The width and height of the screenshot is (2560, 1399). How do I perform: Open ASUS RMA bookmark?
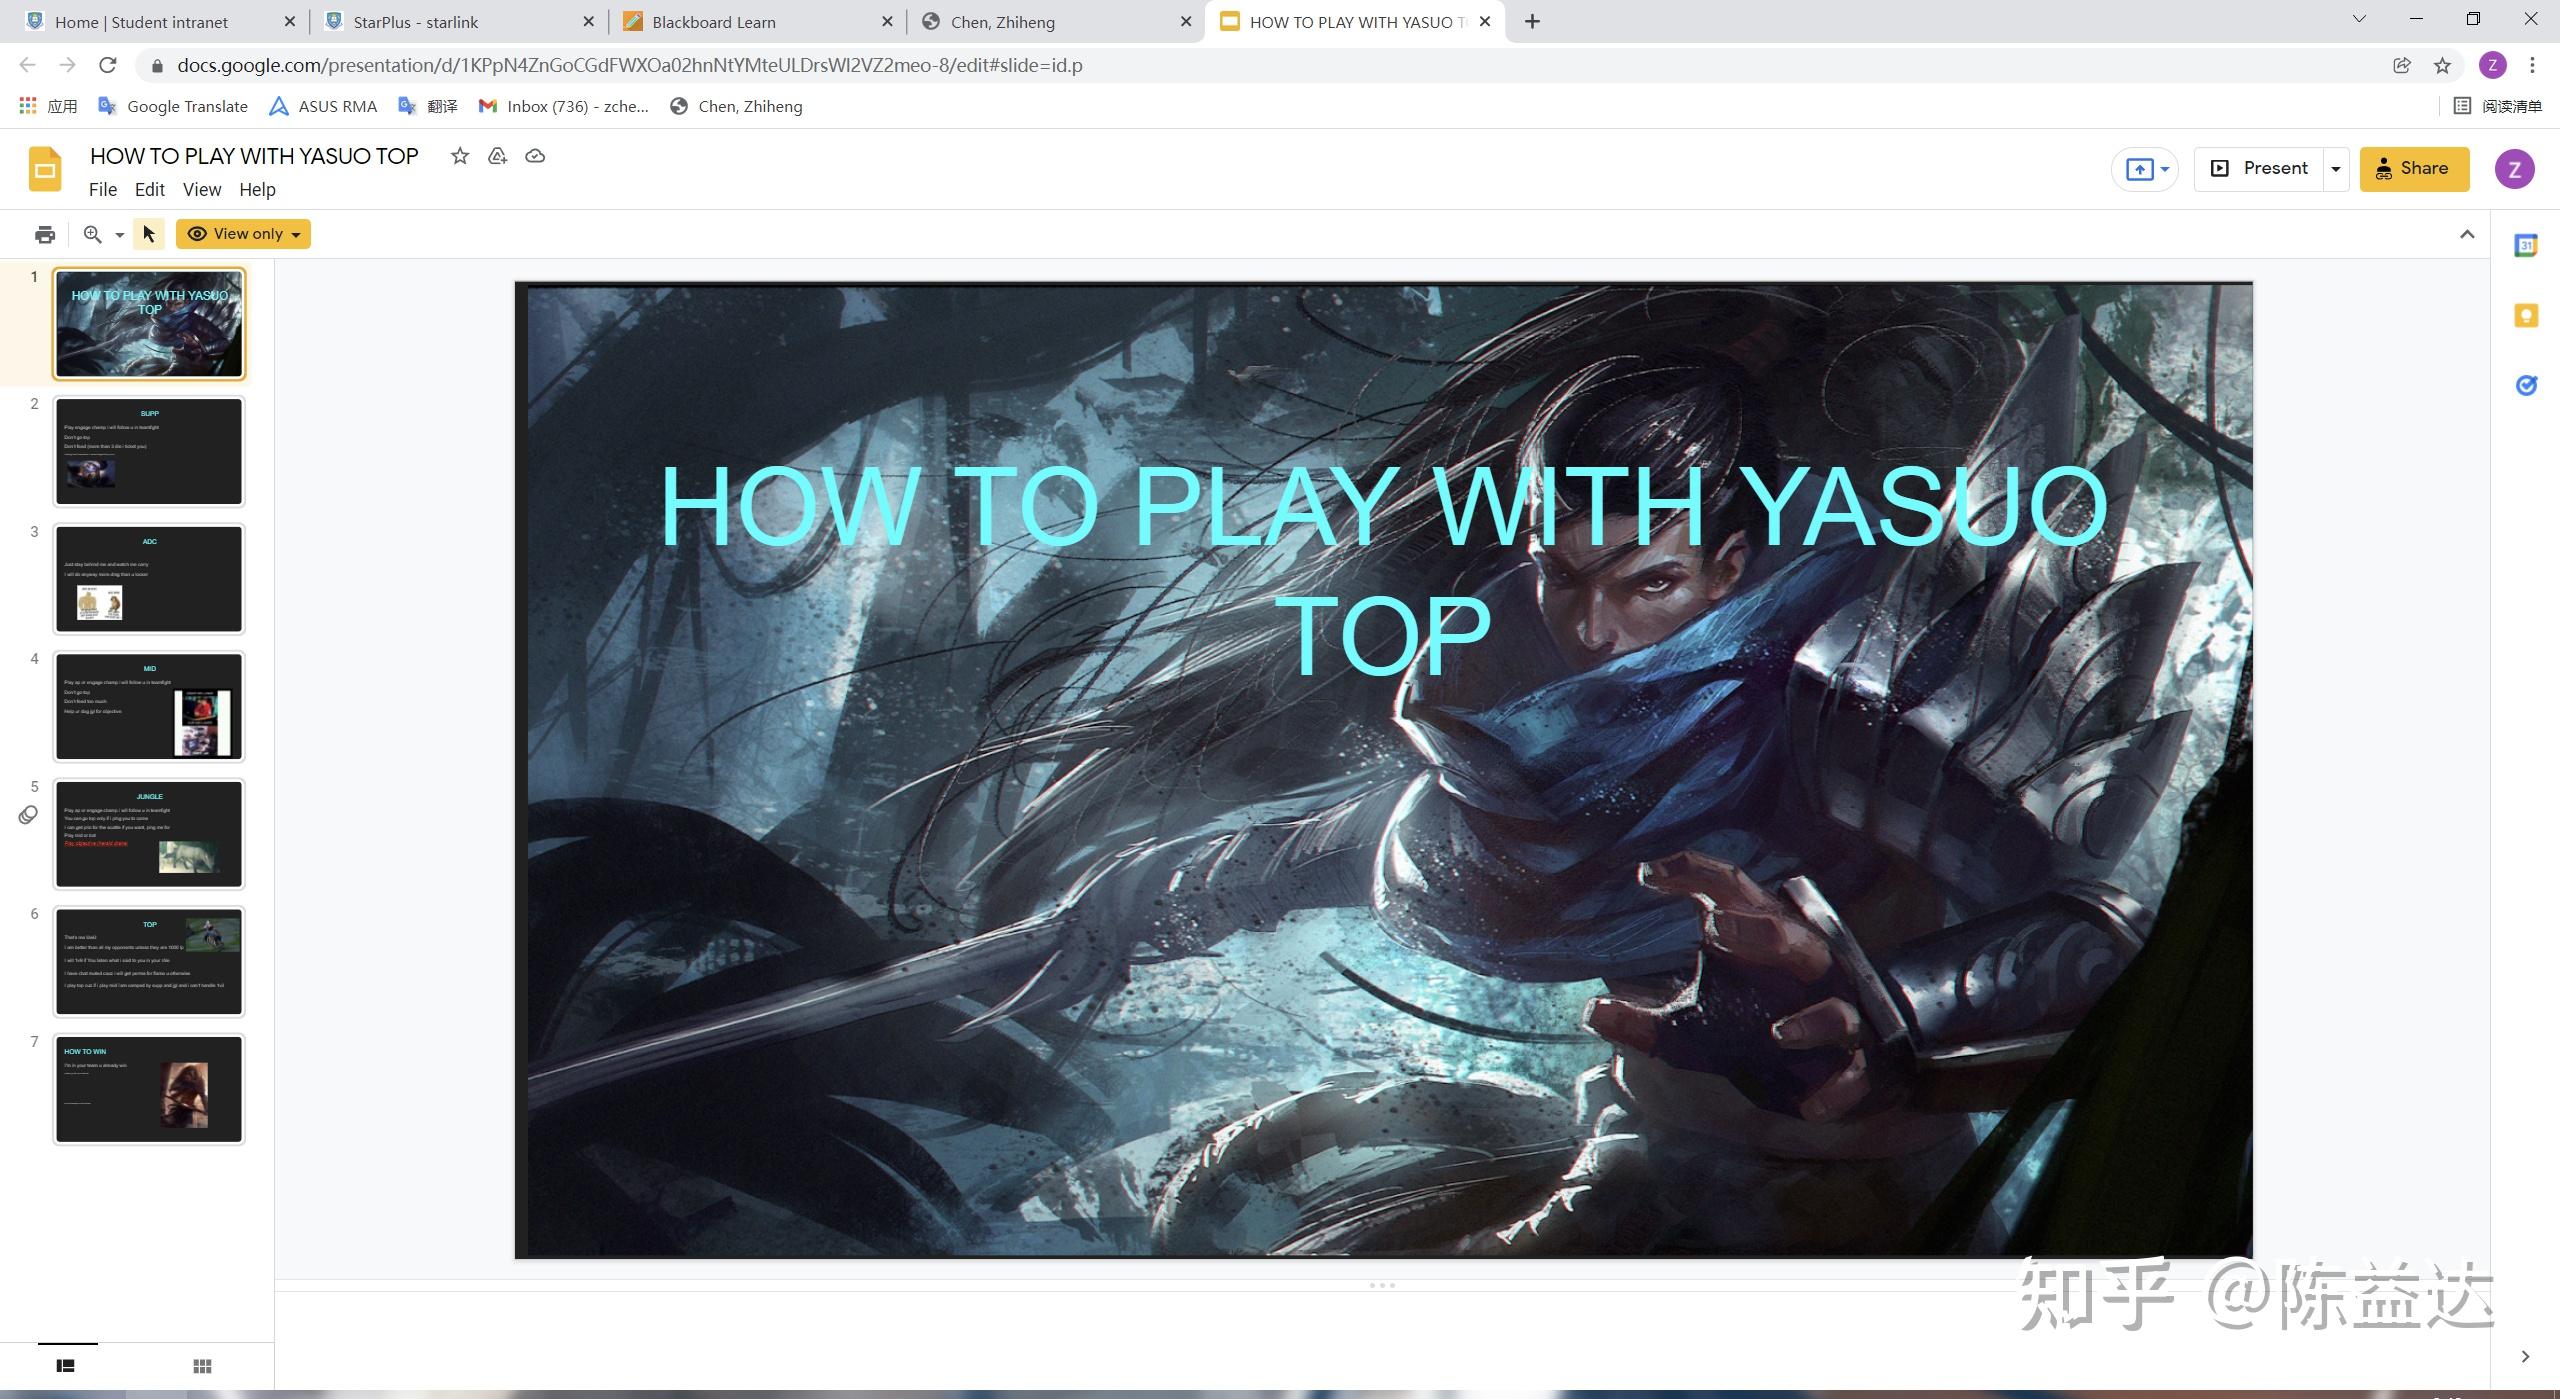[x=323, y=106]
